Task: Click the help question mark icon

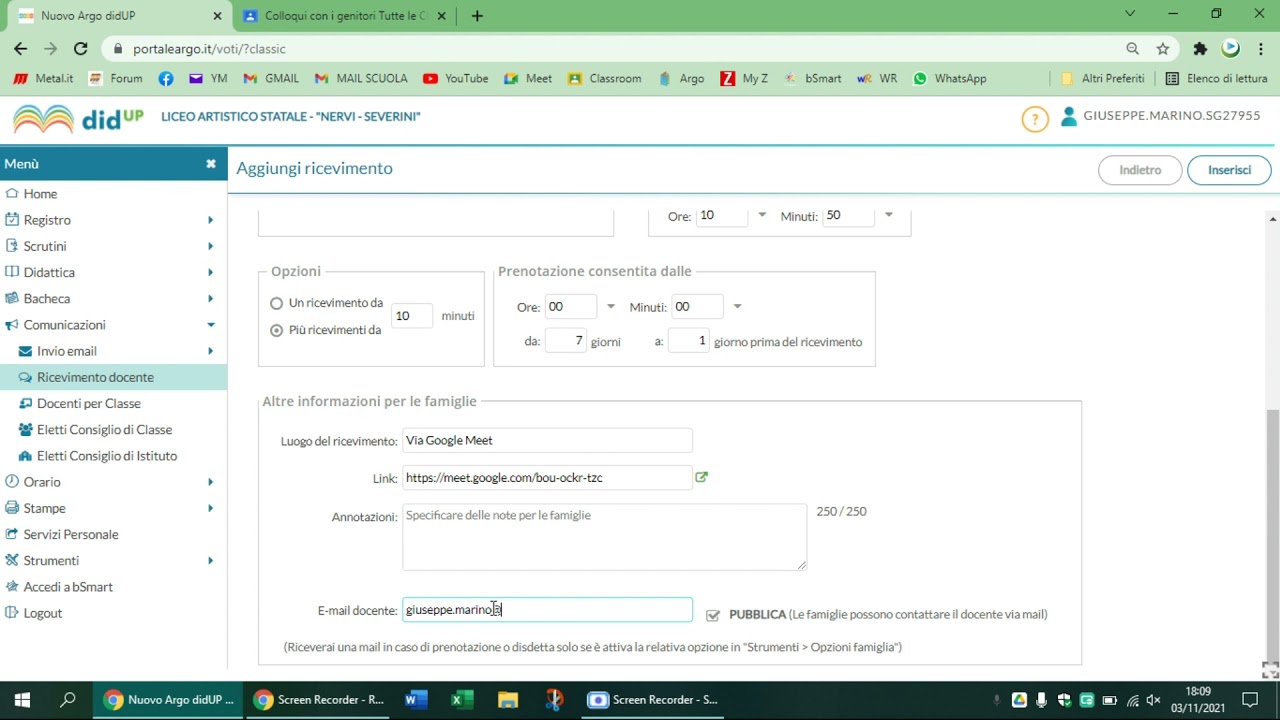Action: [1035, 119]
